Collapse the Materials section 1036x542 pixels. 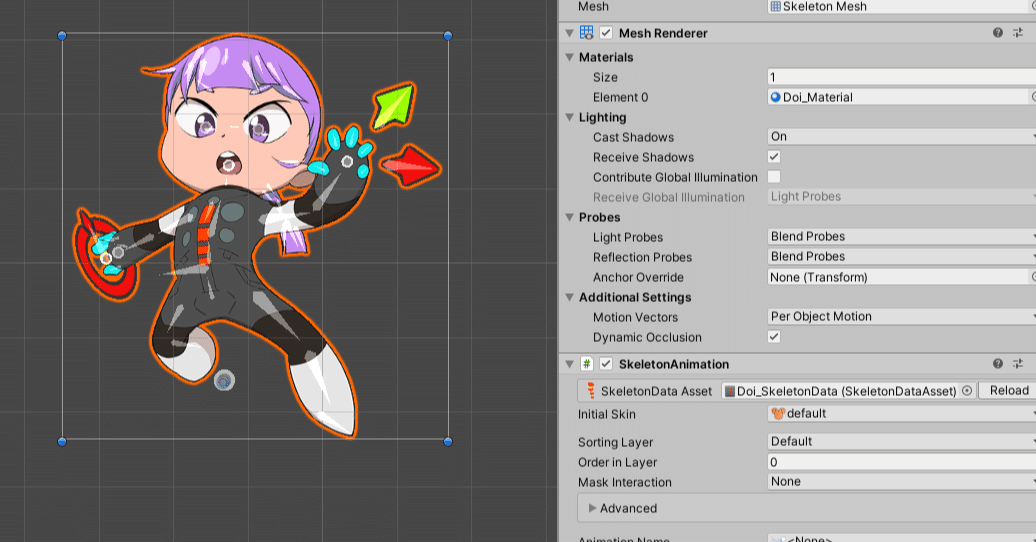(570, 57)
